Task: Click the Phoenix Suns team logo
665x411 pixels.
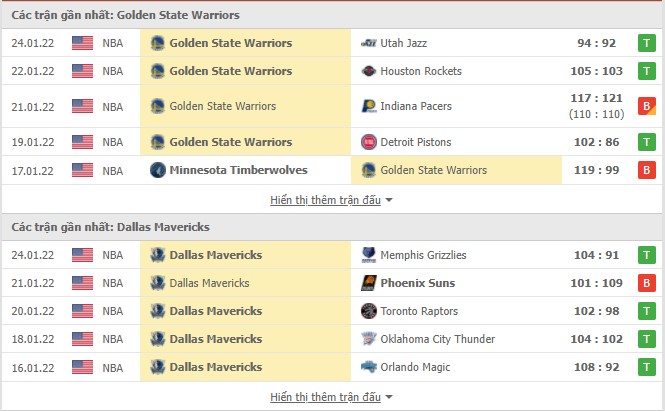Action: (x=368, y=283)
